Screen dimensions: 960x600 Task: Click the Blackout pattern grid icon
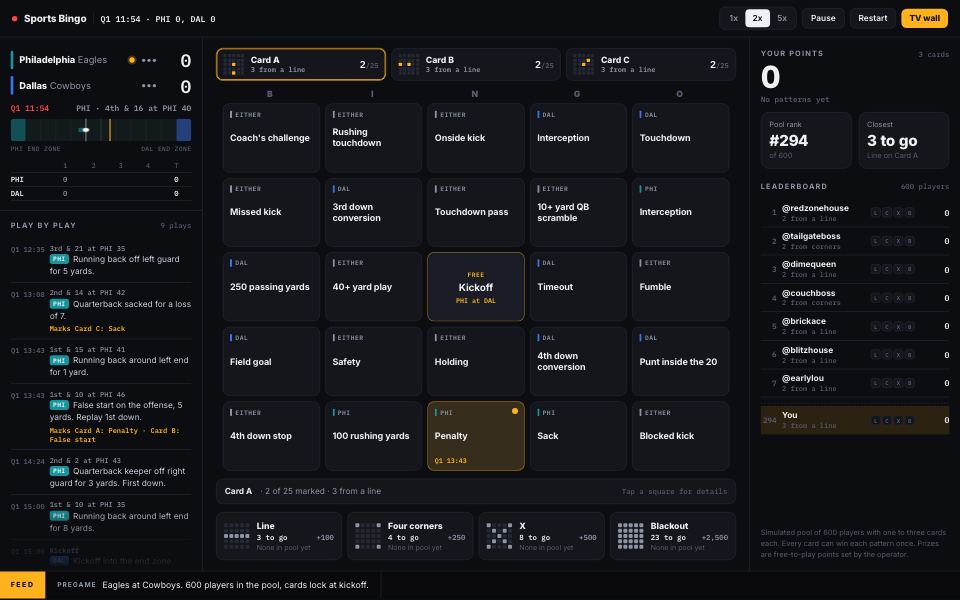click(x=630, y=536)
